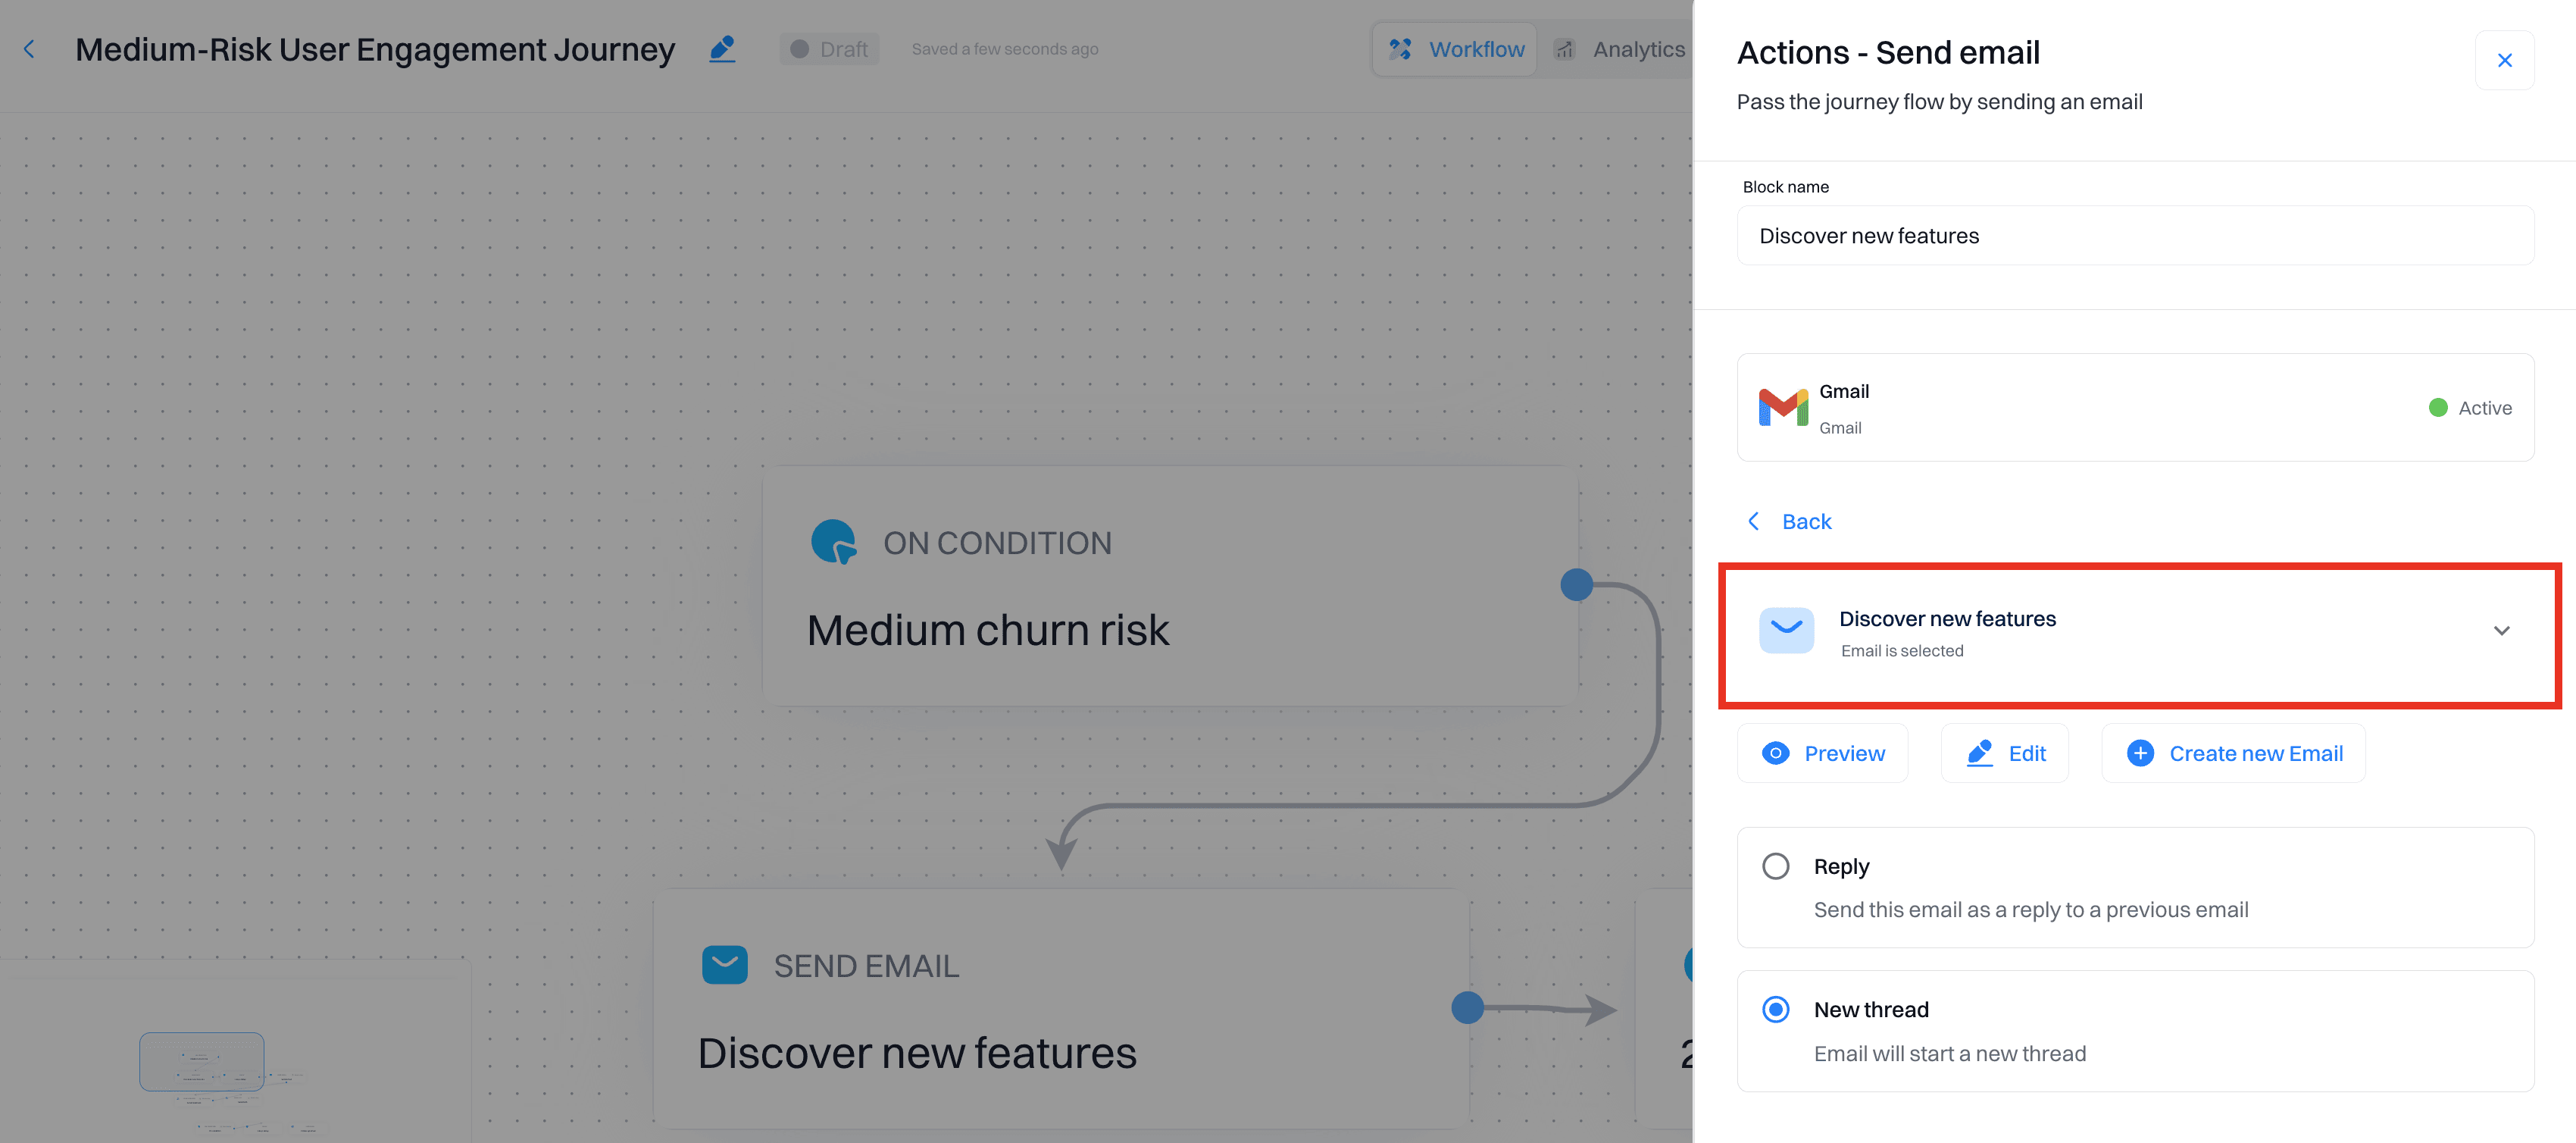Image resolution: width=2576 pixels, height=1143 pixels.
Task: Click the Gmail logo icon
Action: [x=1783, y=407]
